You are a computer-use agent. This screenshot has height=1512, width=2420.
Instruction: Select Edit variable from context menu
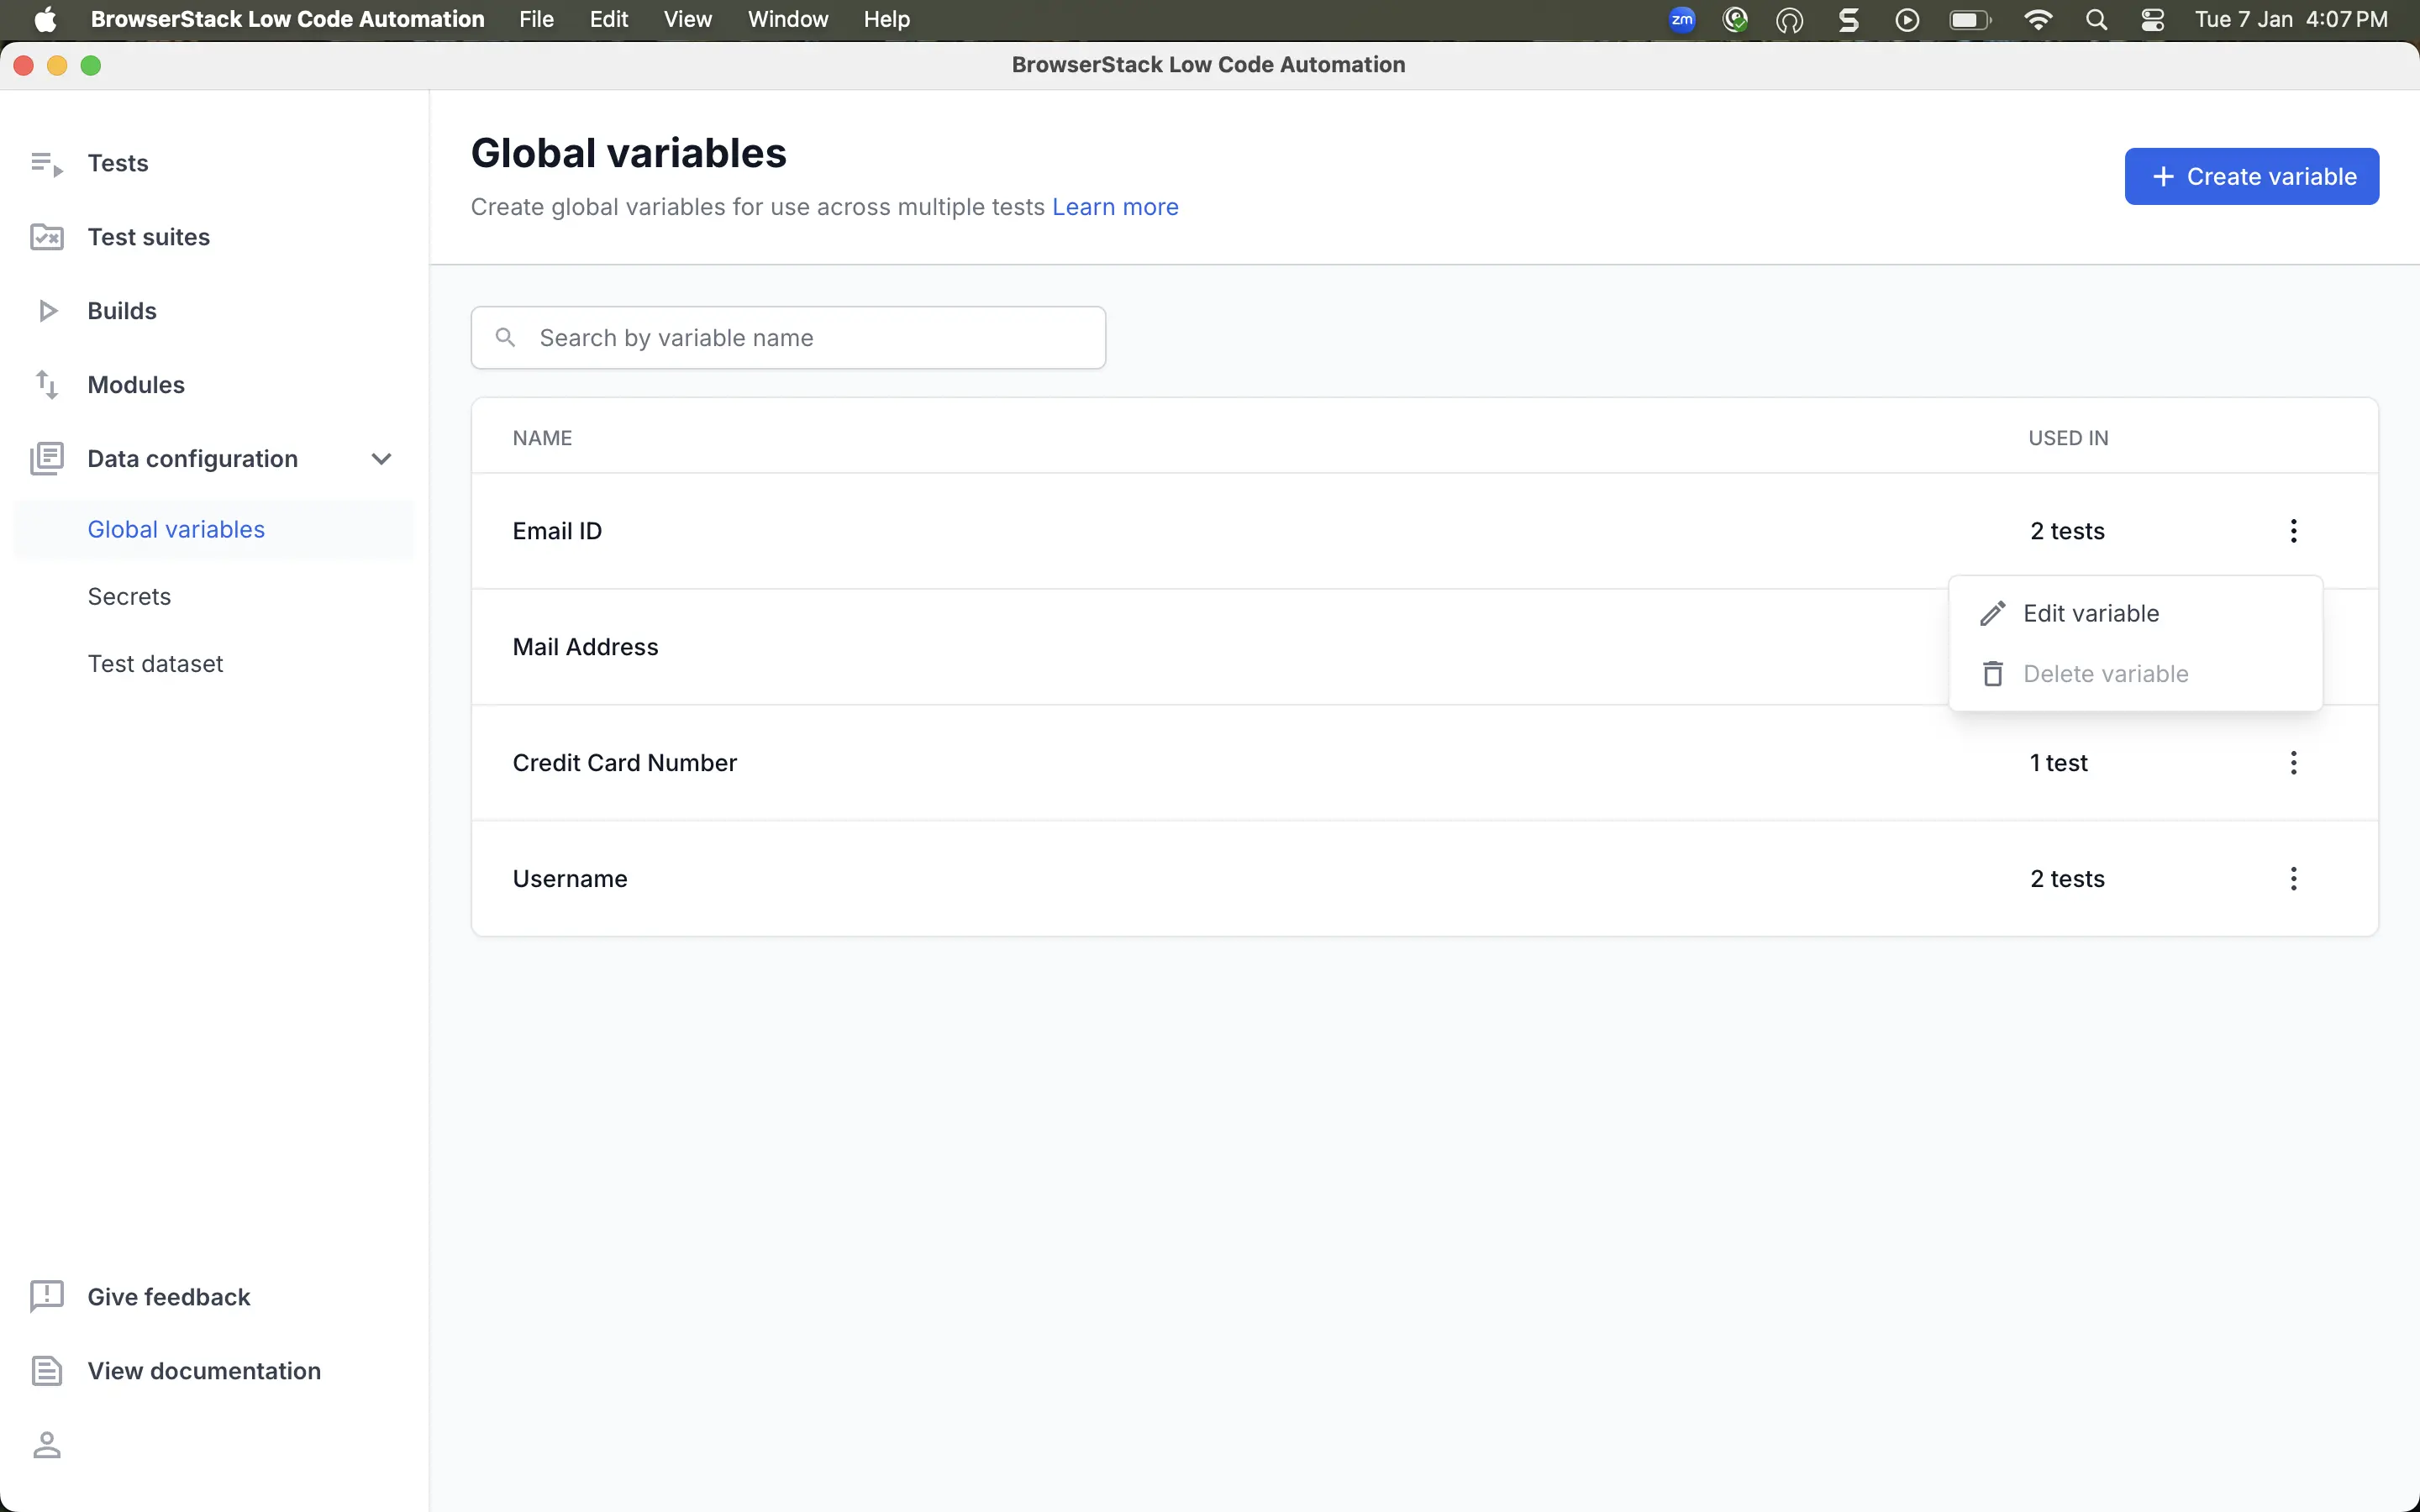(x=2090, y=613)
